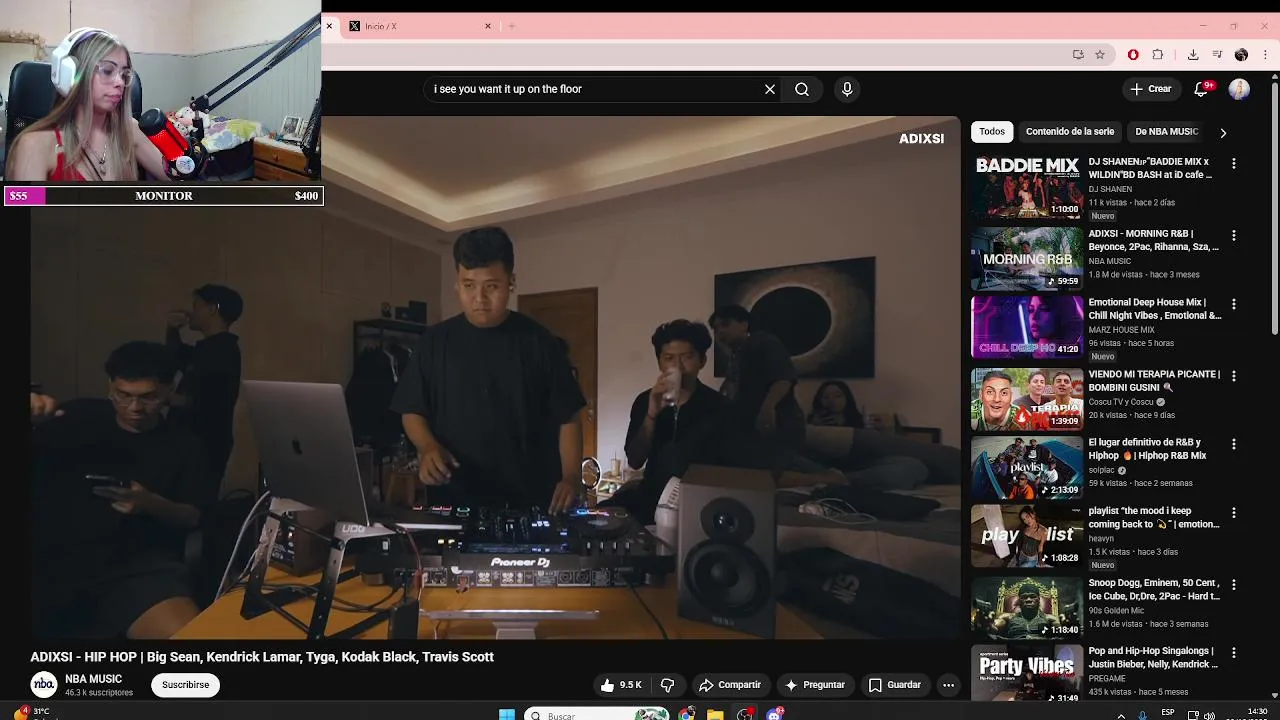The height and width of the screenshot is (720, 1280).
Task: Open media controls icon in browser toolbar
Action: click(x=1217, y=55)
